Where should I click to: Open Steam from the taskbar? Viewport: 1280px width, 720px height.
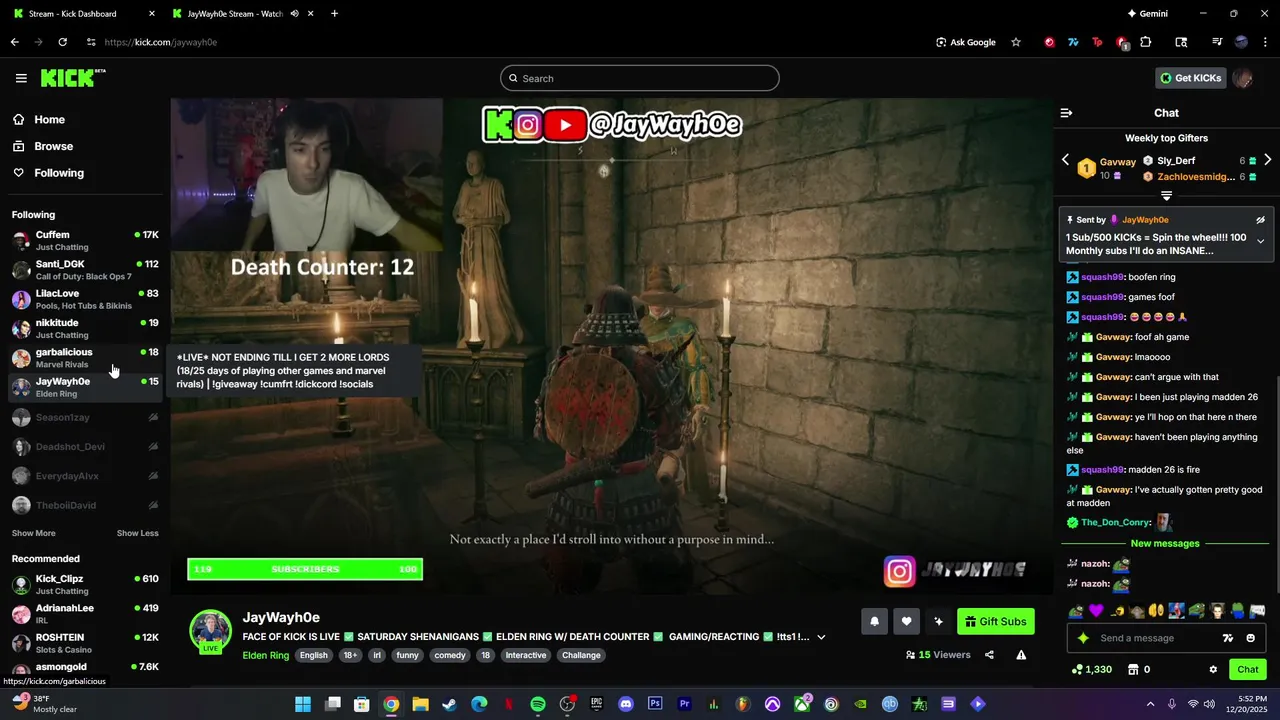click(450, 704)
